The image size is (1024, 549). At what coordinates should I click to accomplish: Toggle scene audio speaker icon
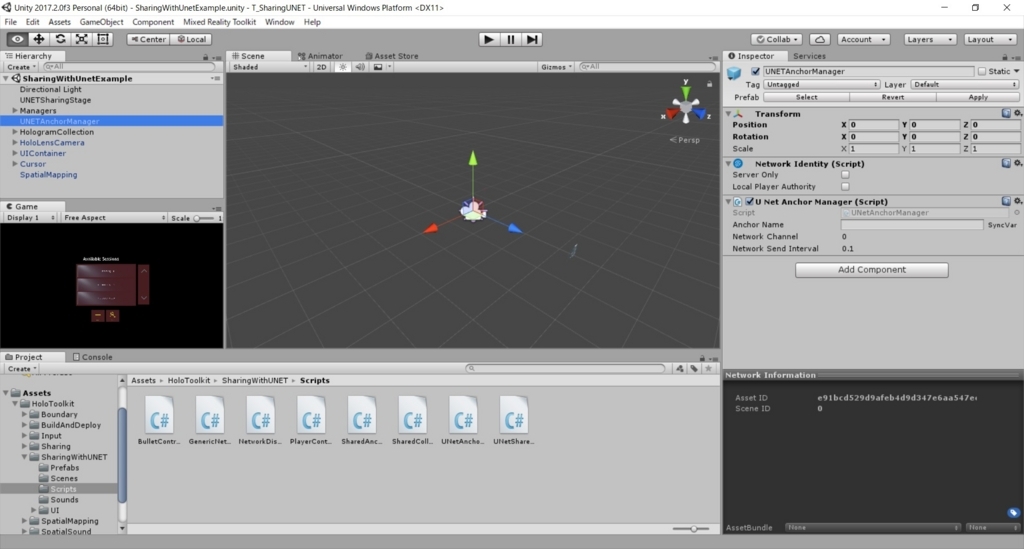(360, 67)
